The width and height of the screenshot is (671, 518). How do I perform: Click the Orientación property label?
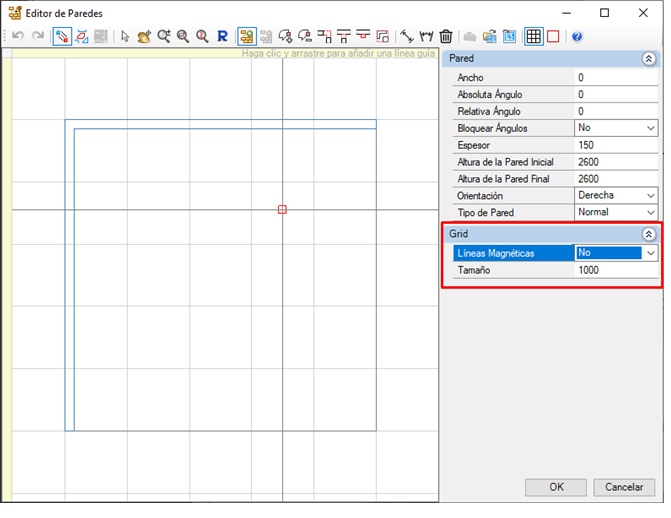[x=480, y=196]
